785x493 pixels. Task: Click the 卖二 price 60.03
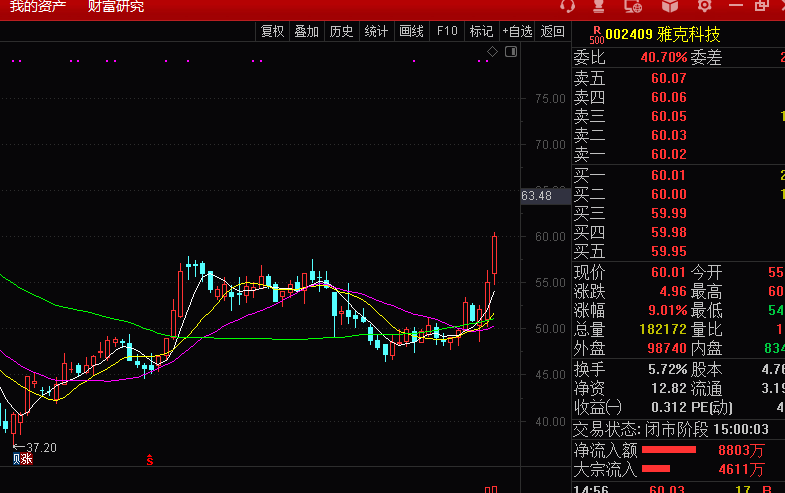click(669, 135)
